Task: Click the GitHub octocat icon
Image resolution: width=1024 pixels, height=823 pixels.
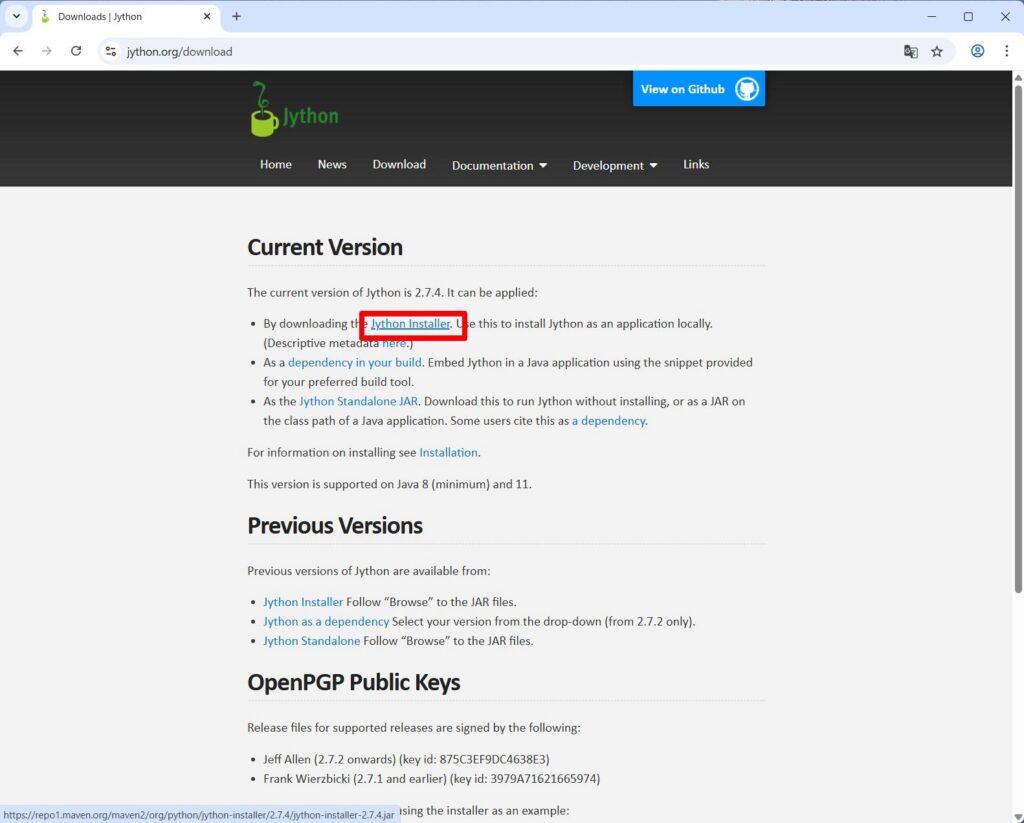Action: [x=746, y=89]
